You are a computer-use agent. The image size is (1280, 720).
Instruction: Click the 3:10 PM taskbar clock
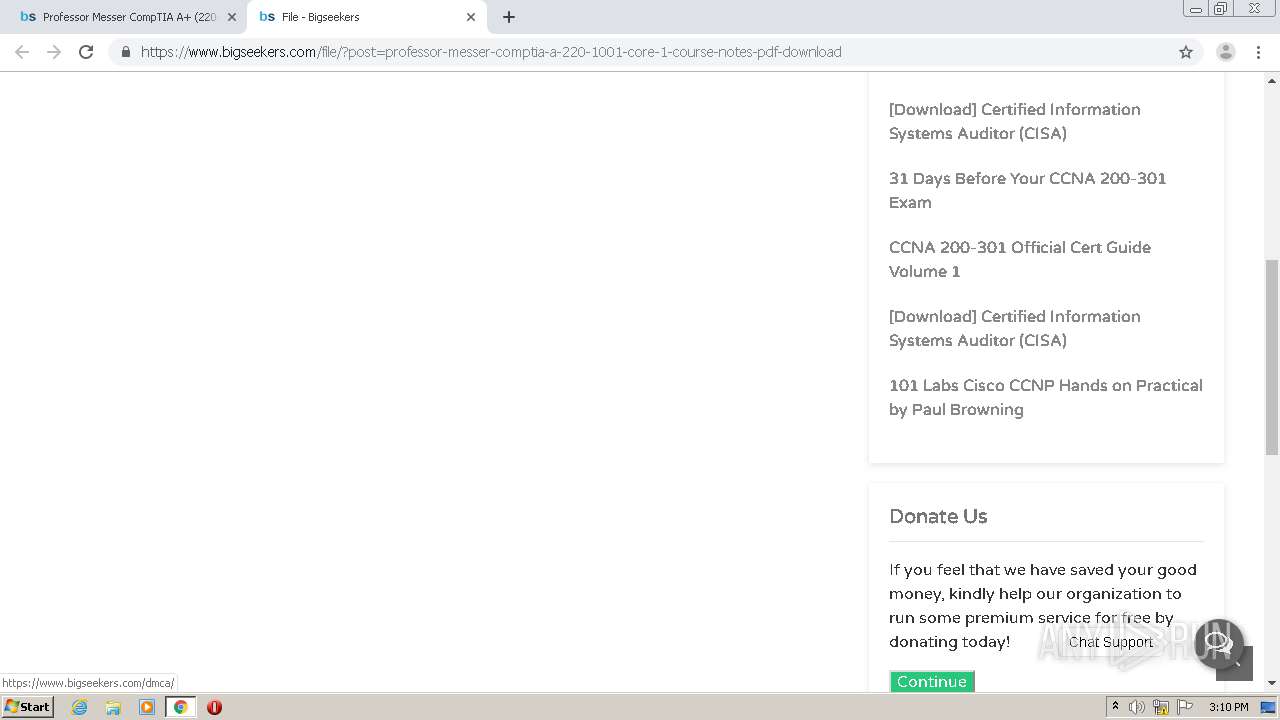coord(1228,707)
